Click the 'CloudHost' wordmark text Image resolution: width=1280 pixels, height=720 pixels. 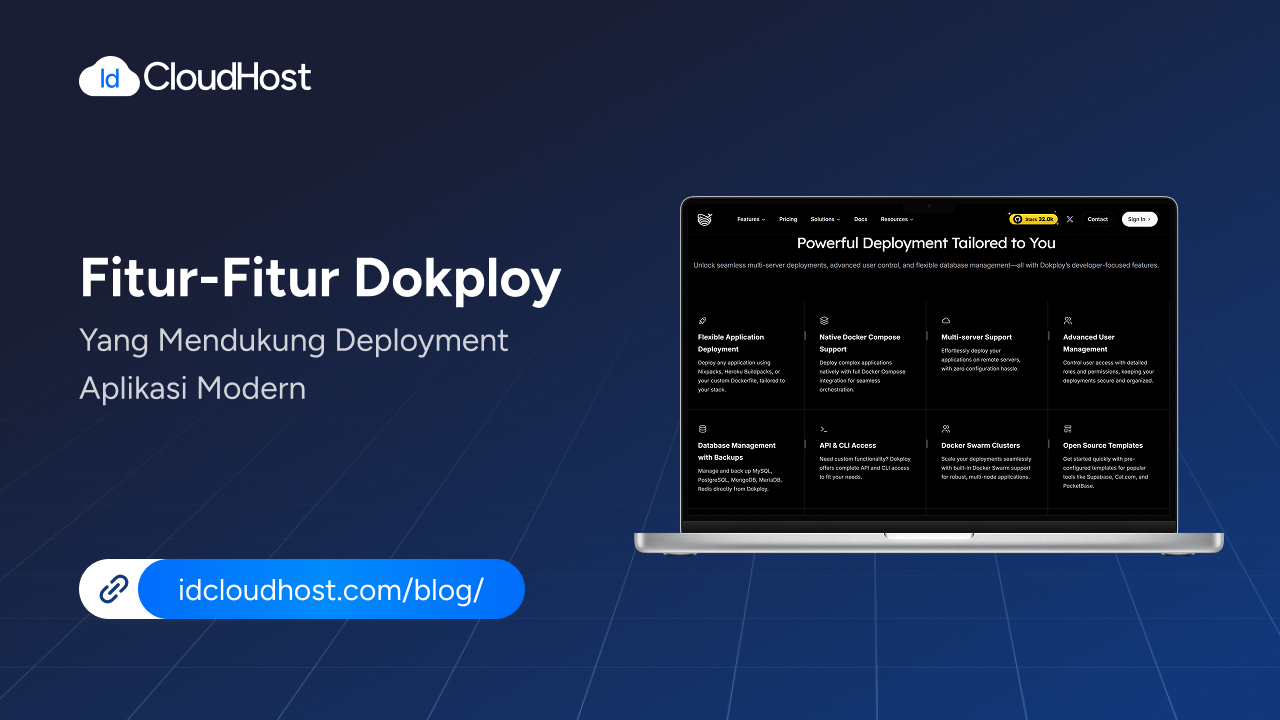[x=228, y=77]
